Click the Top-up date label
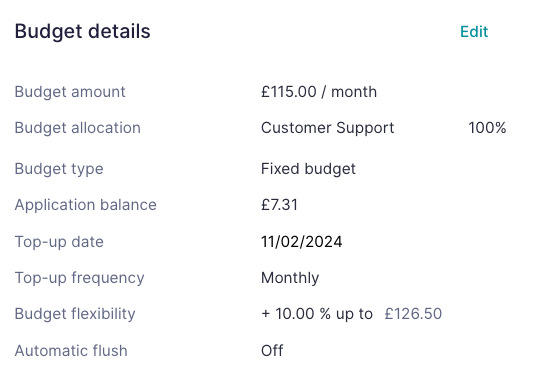The image size is (535, 382). tap(59, 242)
